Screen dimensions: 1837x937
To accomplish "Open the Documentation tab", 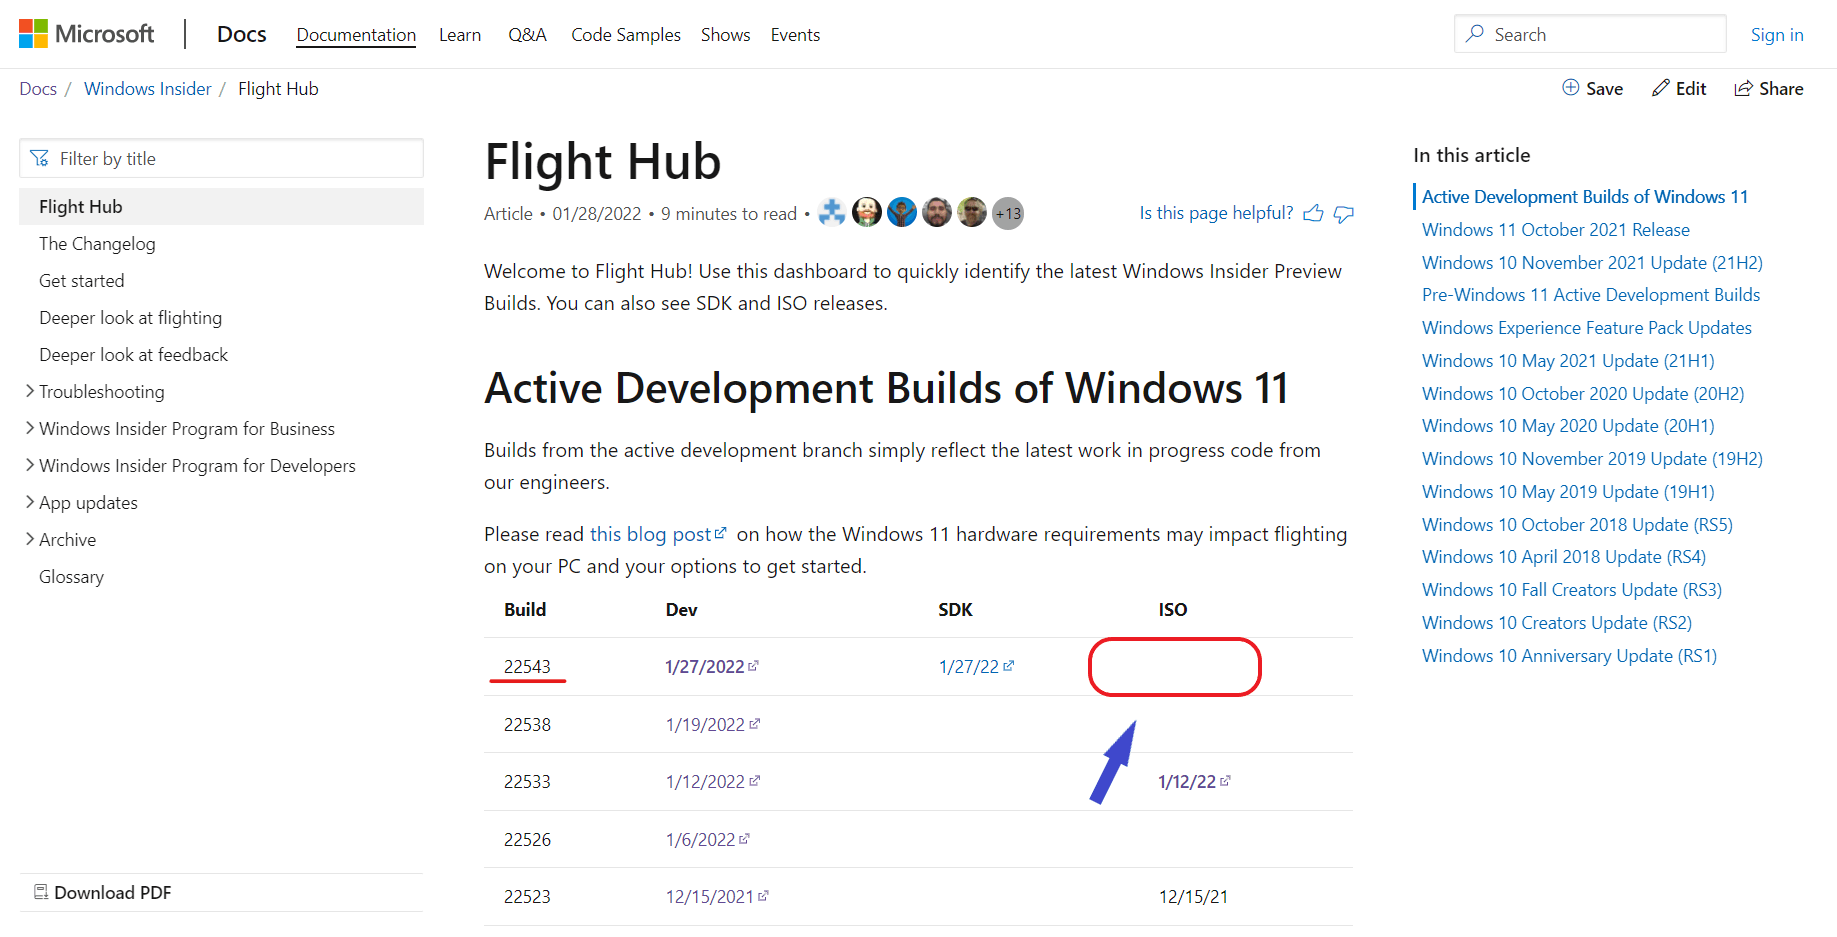I will point(356,35).
